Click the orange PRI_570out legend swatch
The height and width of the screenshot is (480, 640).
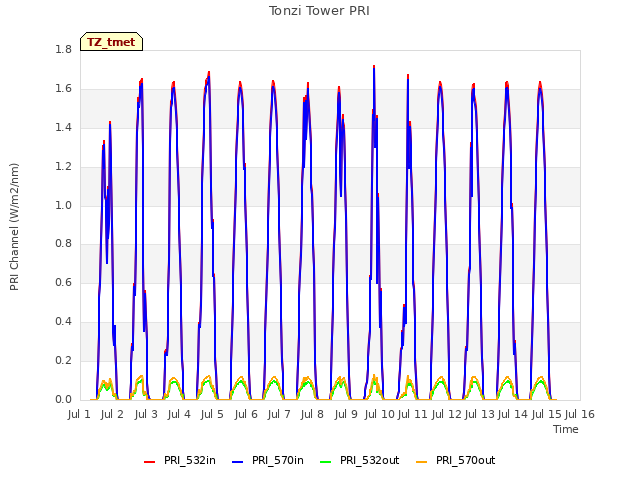click(x=422, y=462)
